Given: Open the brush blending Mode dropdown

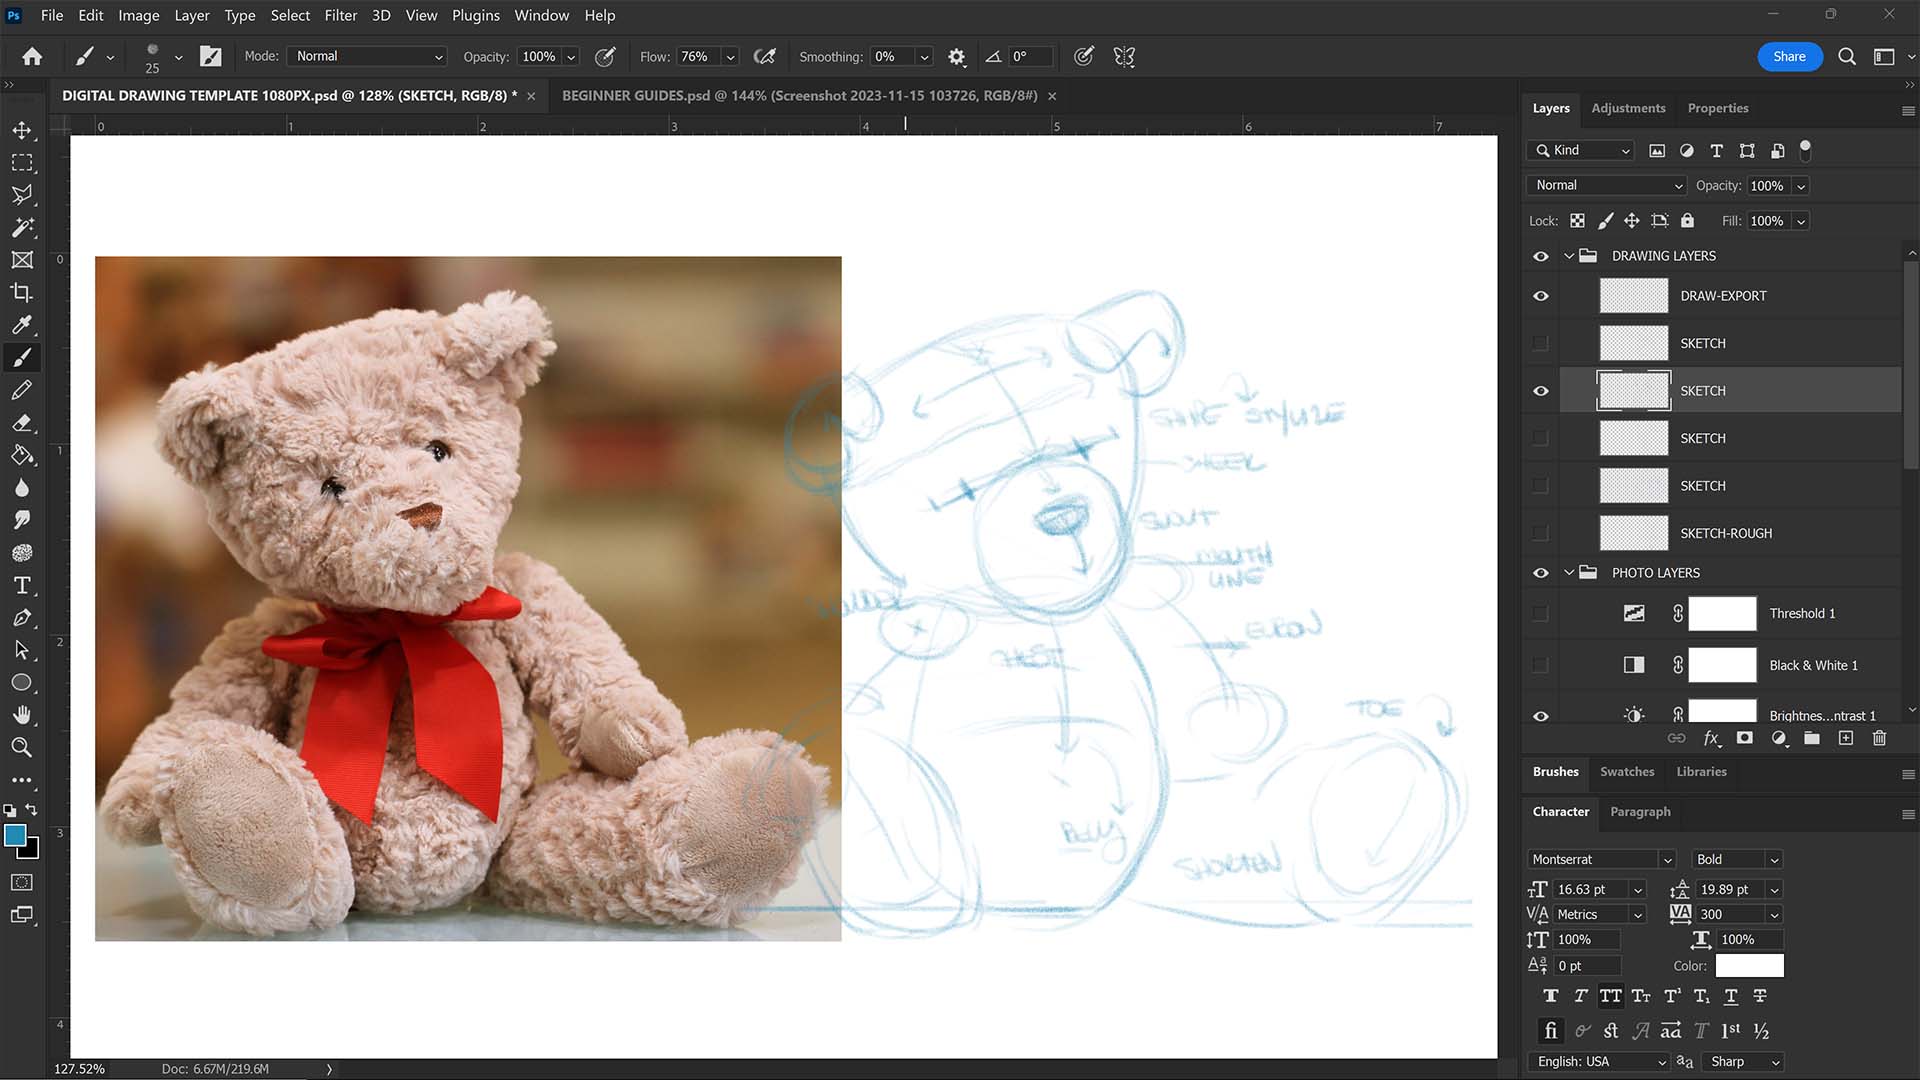Looking at the screenshot, I should pyautogui.click(x=366, y=57).
